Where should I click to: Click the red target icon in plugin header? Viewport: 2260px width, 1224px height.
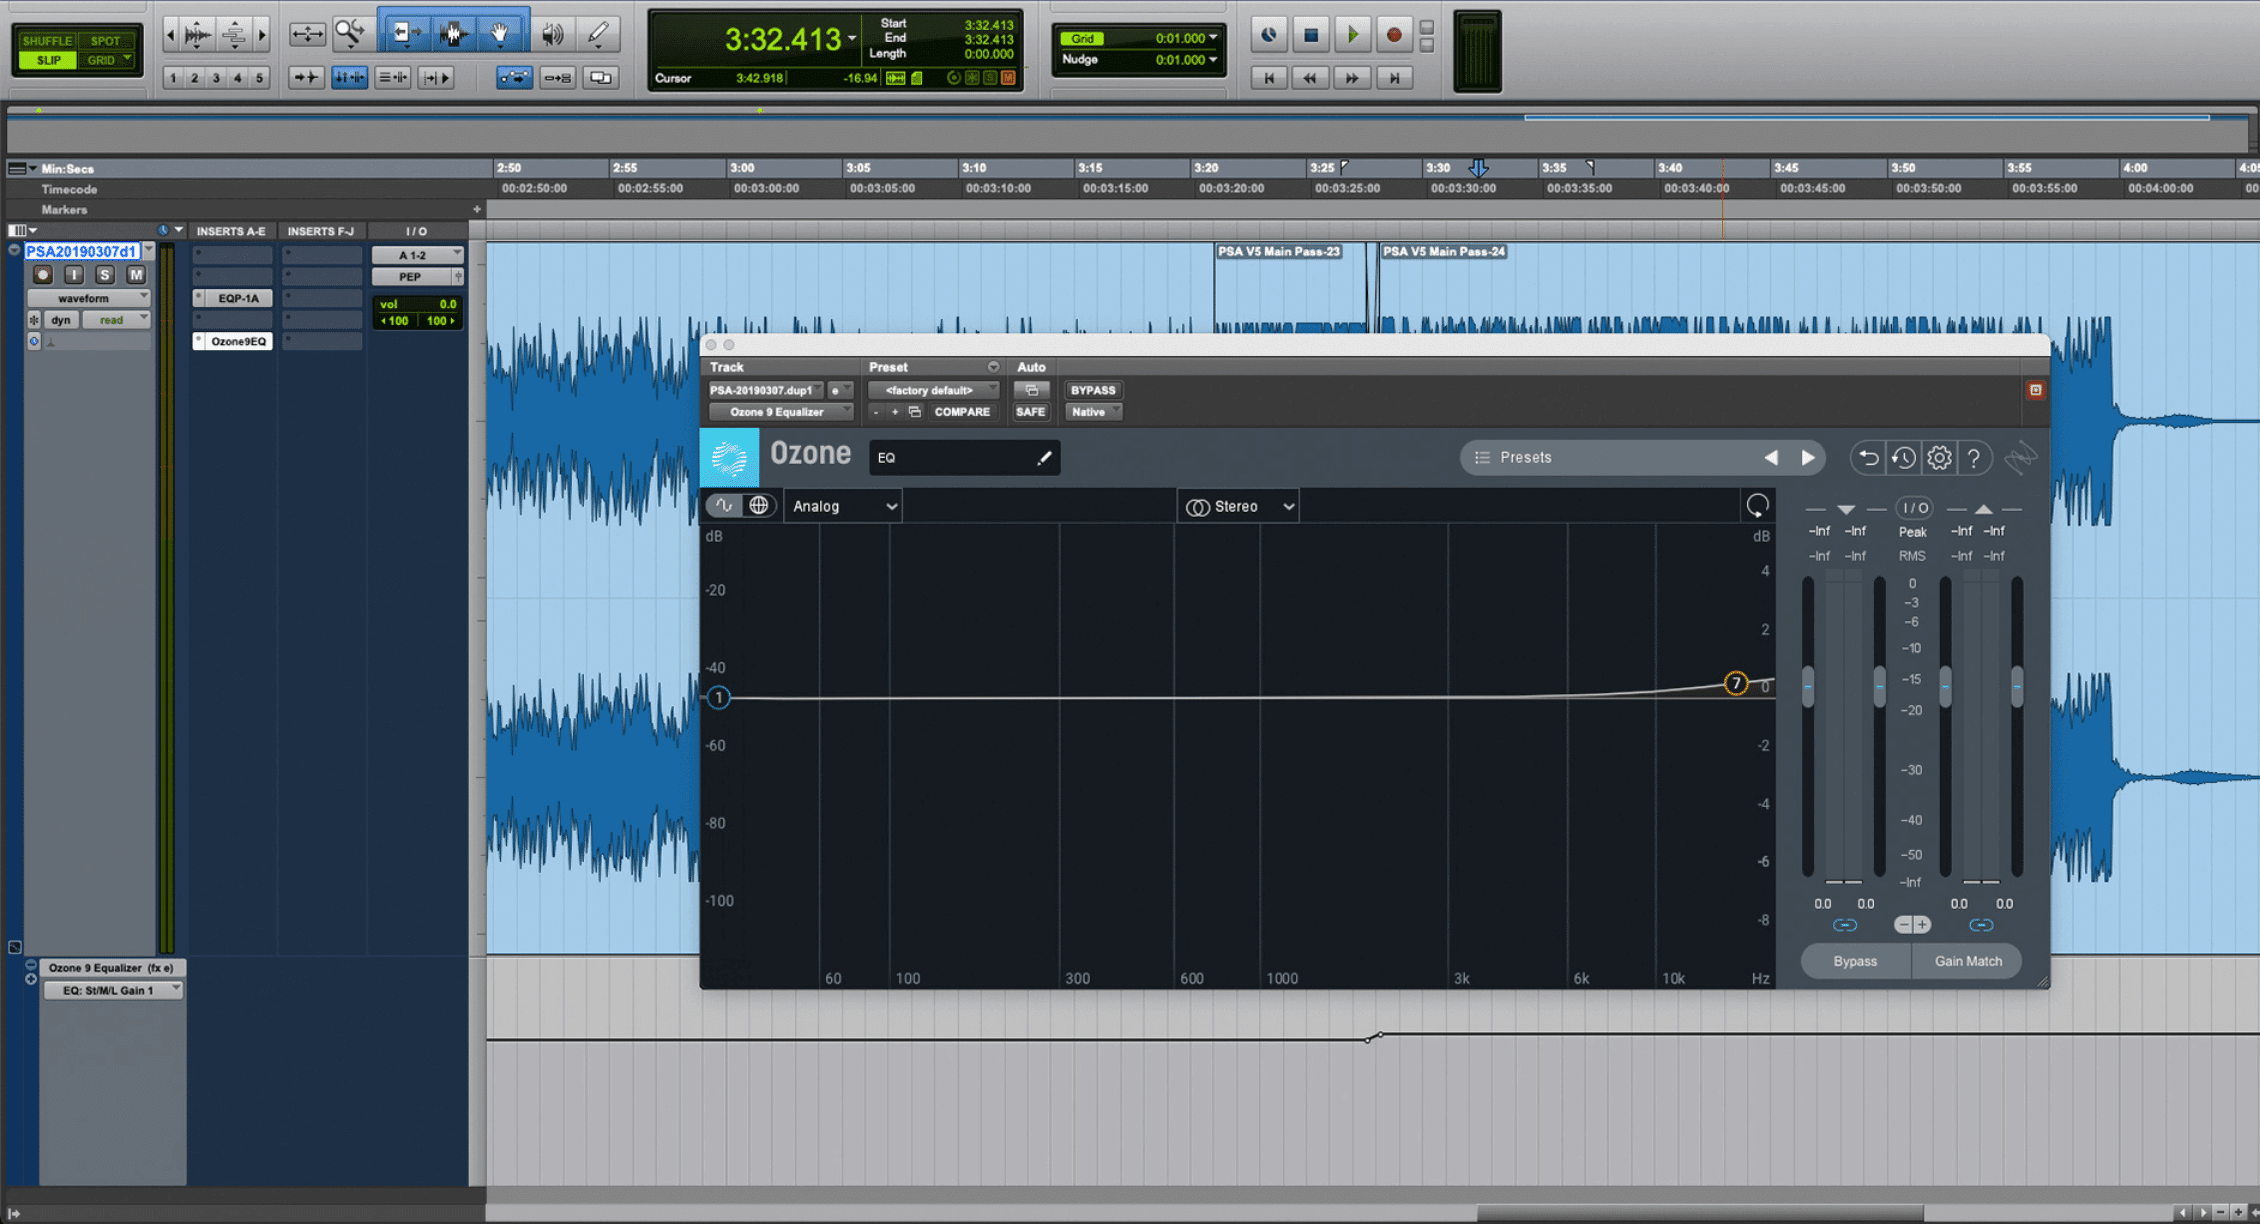(x=2035, y=390)
